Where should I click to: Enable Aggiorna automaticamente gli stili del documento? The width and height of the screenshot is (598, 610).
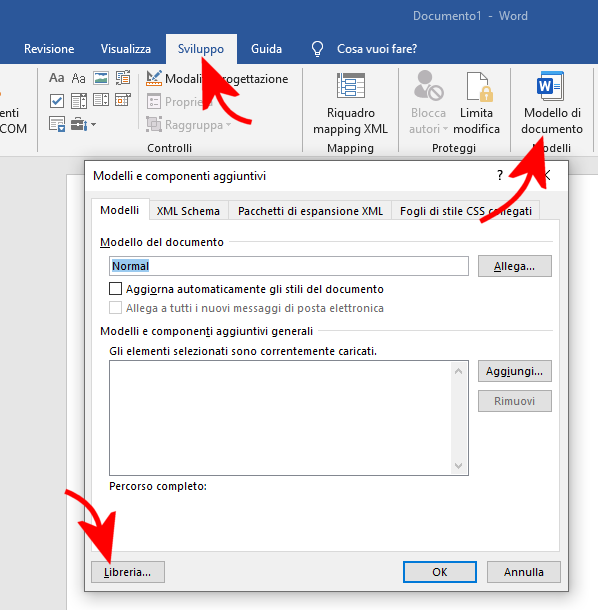[116, 289]
